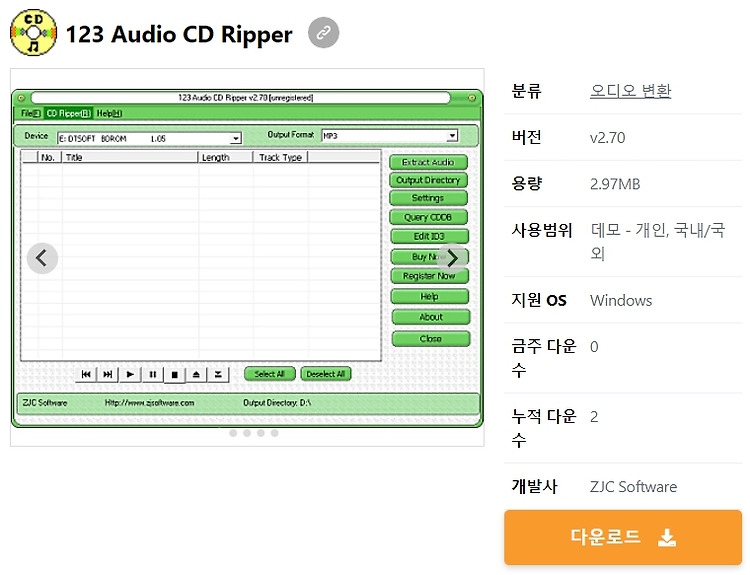This screenshot has width=750, height=575.
Task: Skip to next track button
Action: (x=108, y=374)
